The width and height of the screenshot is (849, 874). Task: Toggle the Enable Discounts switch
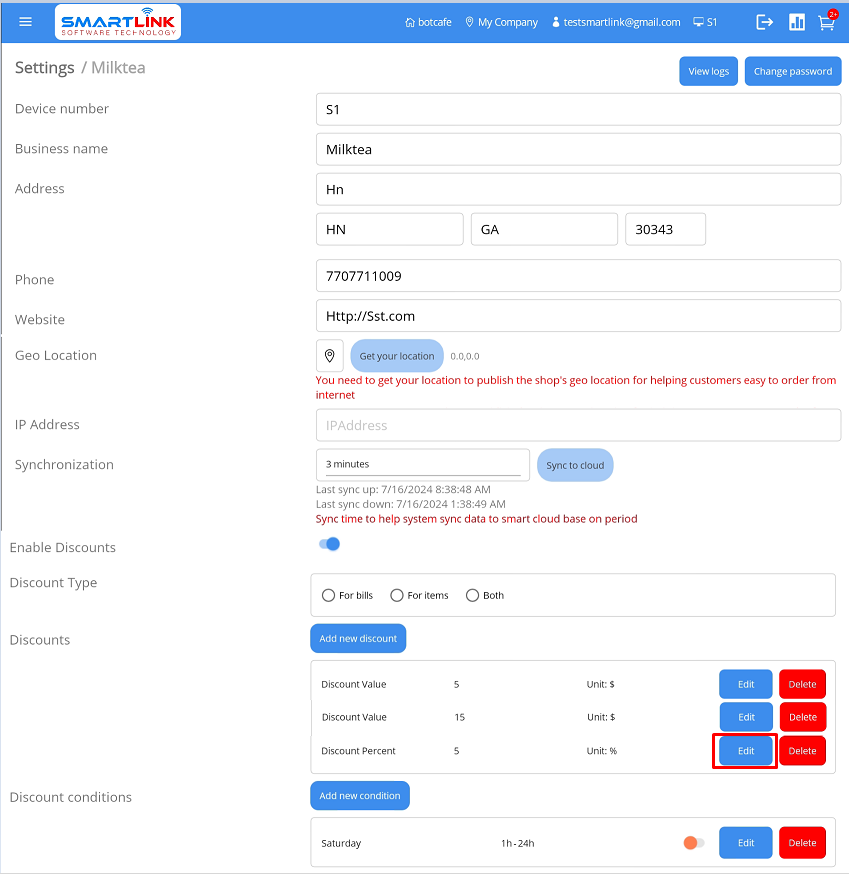329,544
